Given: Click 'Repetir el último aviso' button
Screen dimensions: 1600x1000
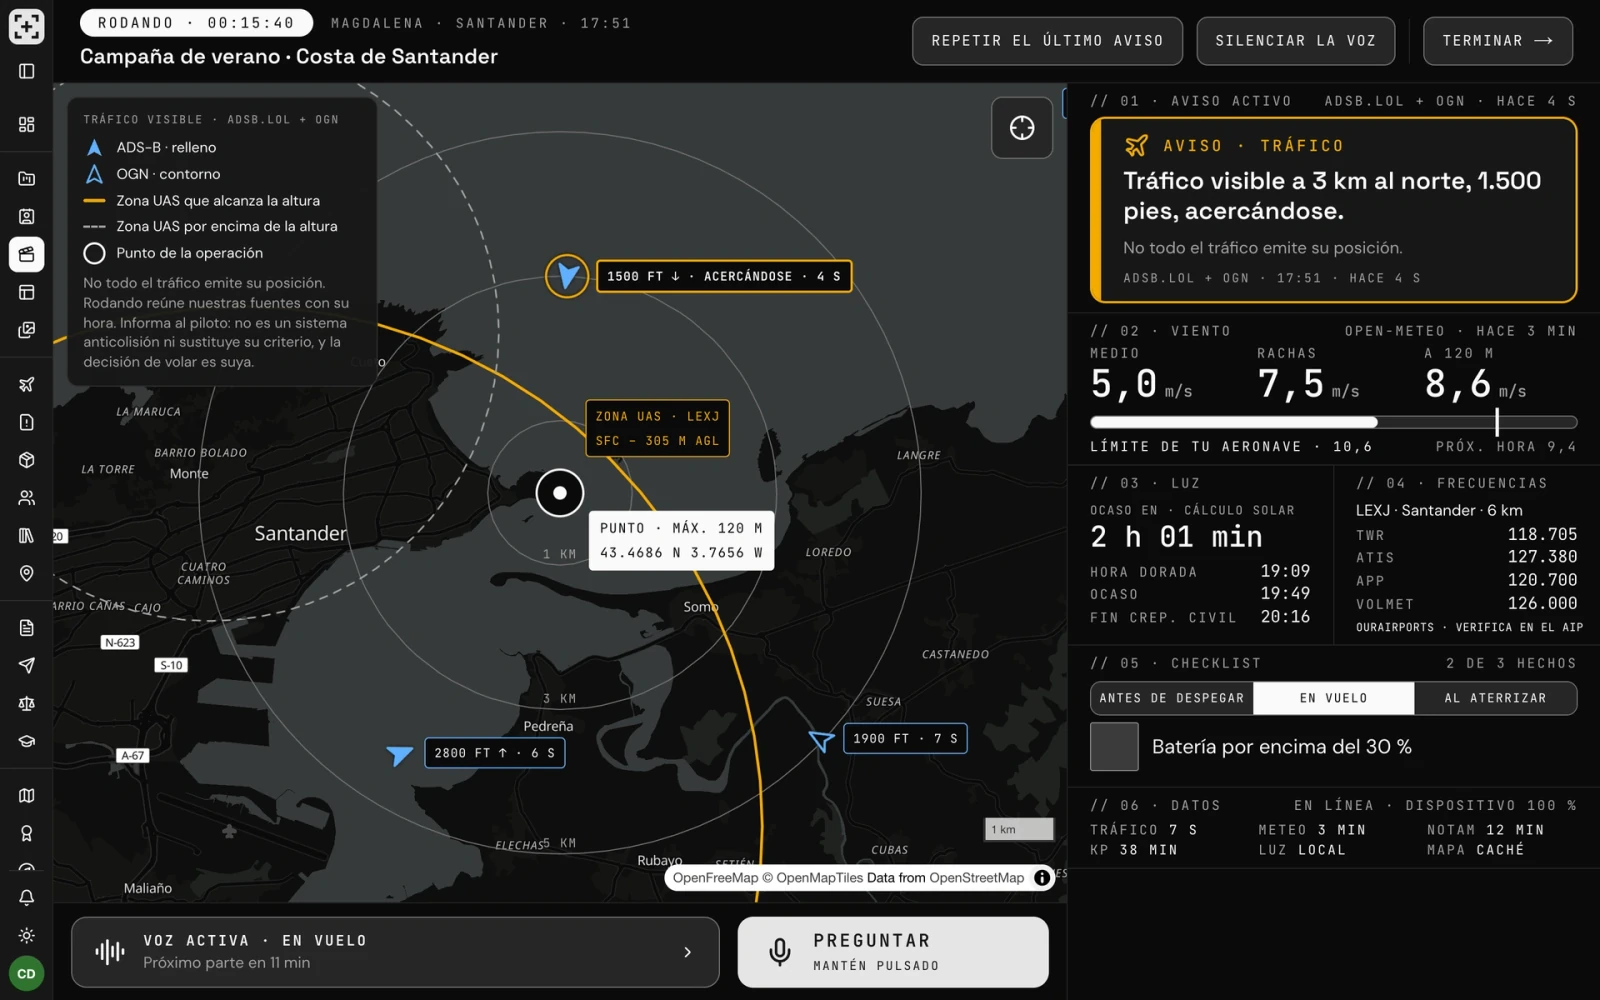Looking at the screenshot, I should (1047, 41).
